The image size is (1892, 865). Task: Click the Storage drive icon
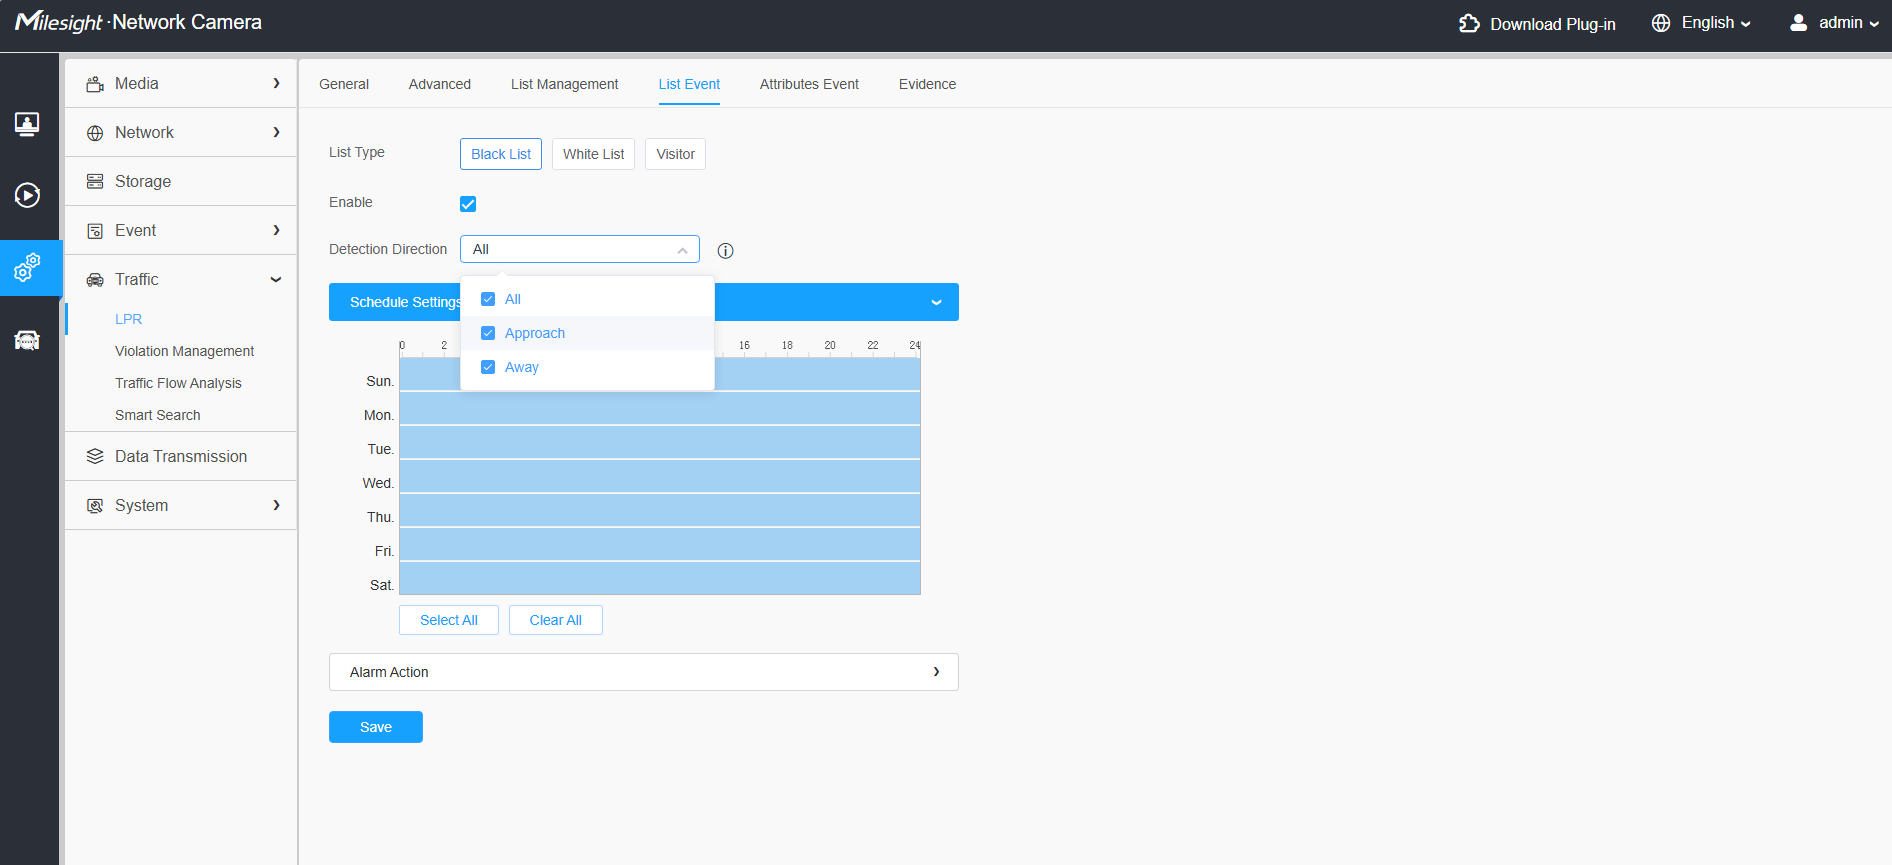pos(95,181)
